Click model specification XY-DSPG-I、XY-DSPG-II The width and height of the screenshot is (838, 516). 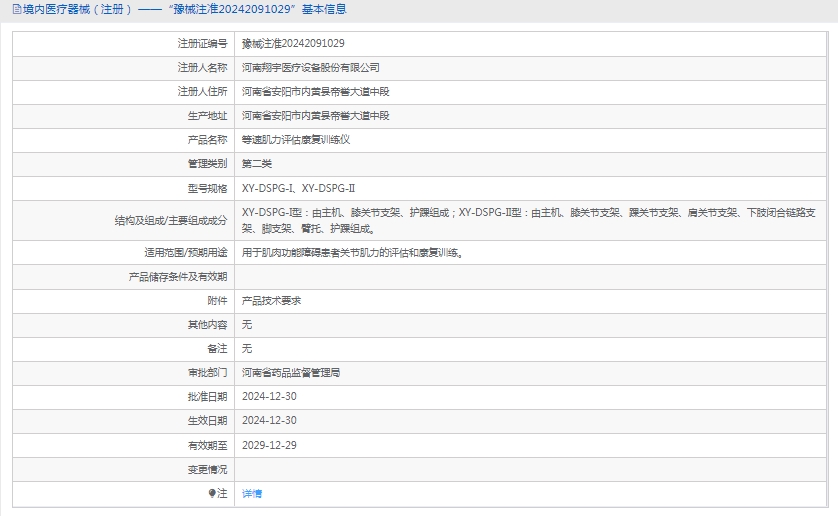298,188
